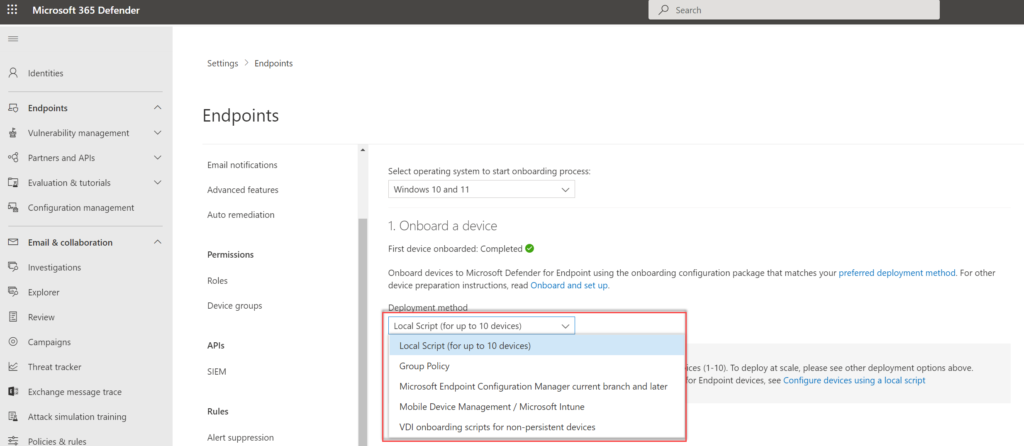Open the Onboard and set up link
The image size is (1024, 446).
[569, 285]
